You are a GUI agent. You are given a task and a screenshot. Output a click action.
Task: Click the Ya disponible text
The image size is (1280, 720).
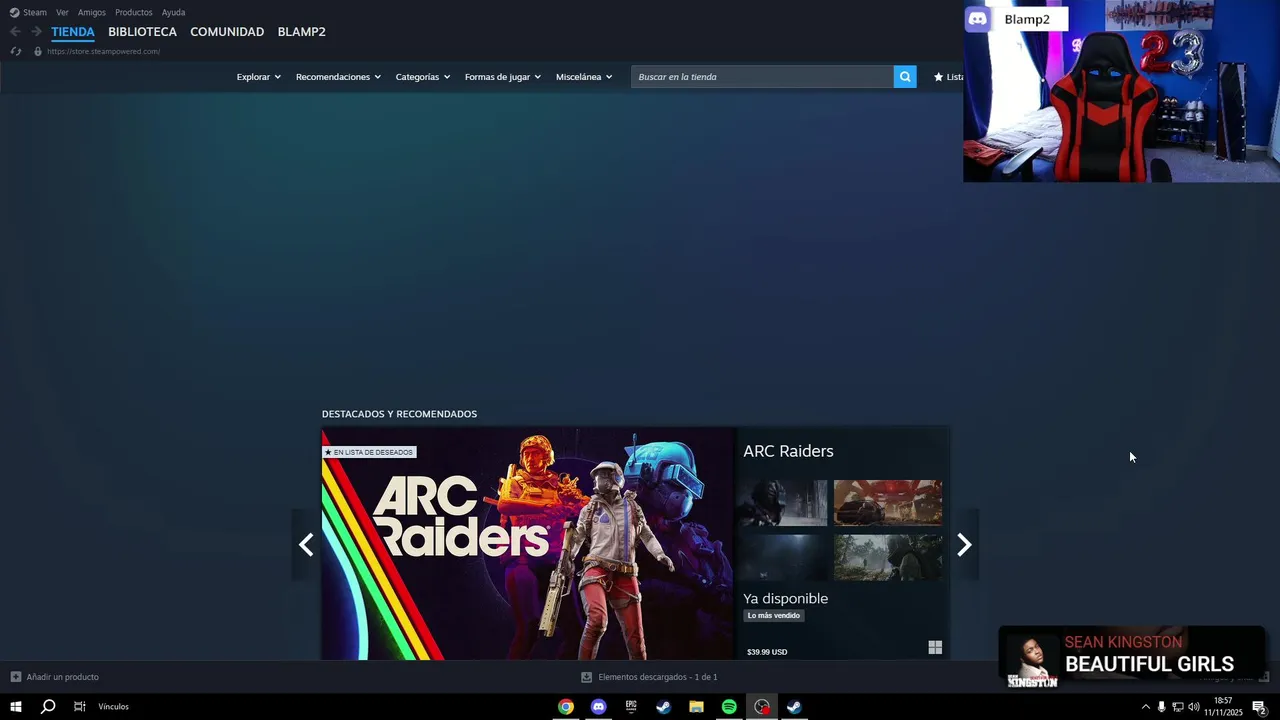[x=786, y=598]
